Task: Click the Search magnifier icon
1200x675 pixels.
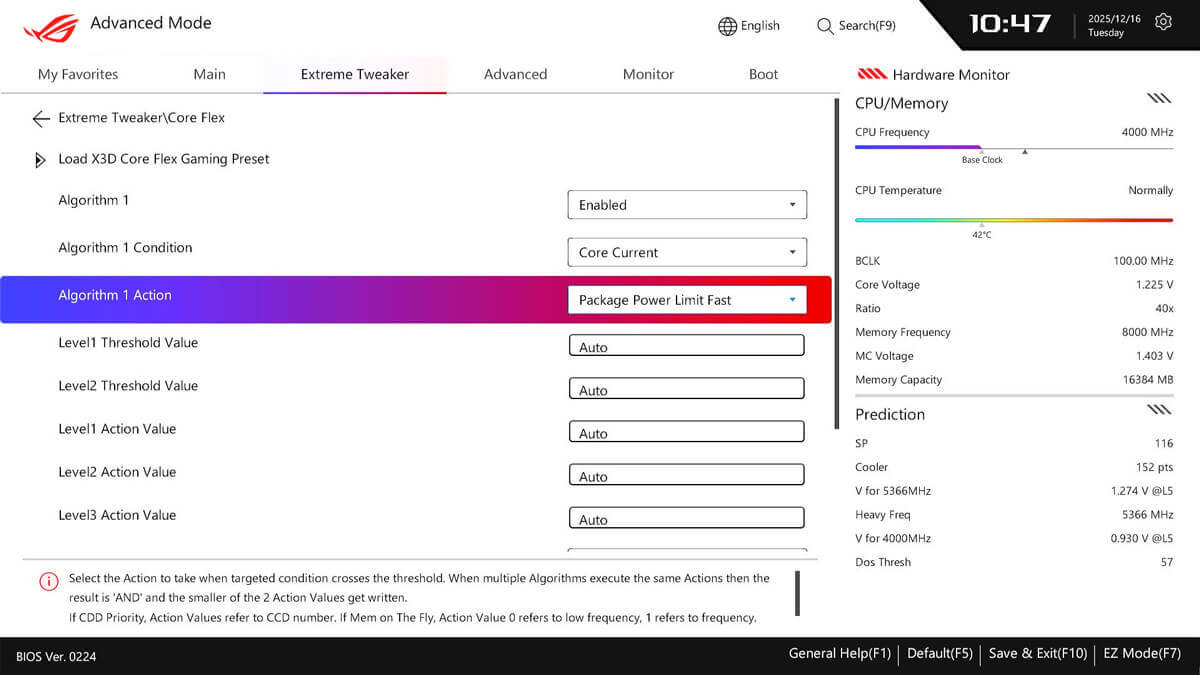Action: (825, 26)
